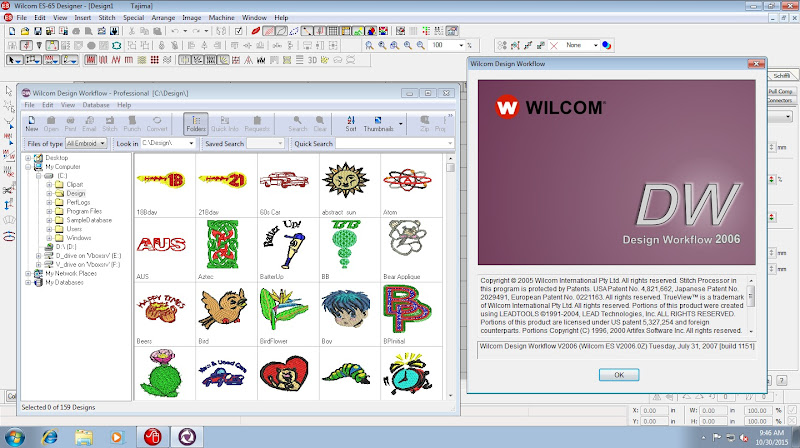This screenshot has width=800, height=448.
Task: Click the blue color wheel swatch icon
Action: click(607, 45)
